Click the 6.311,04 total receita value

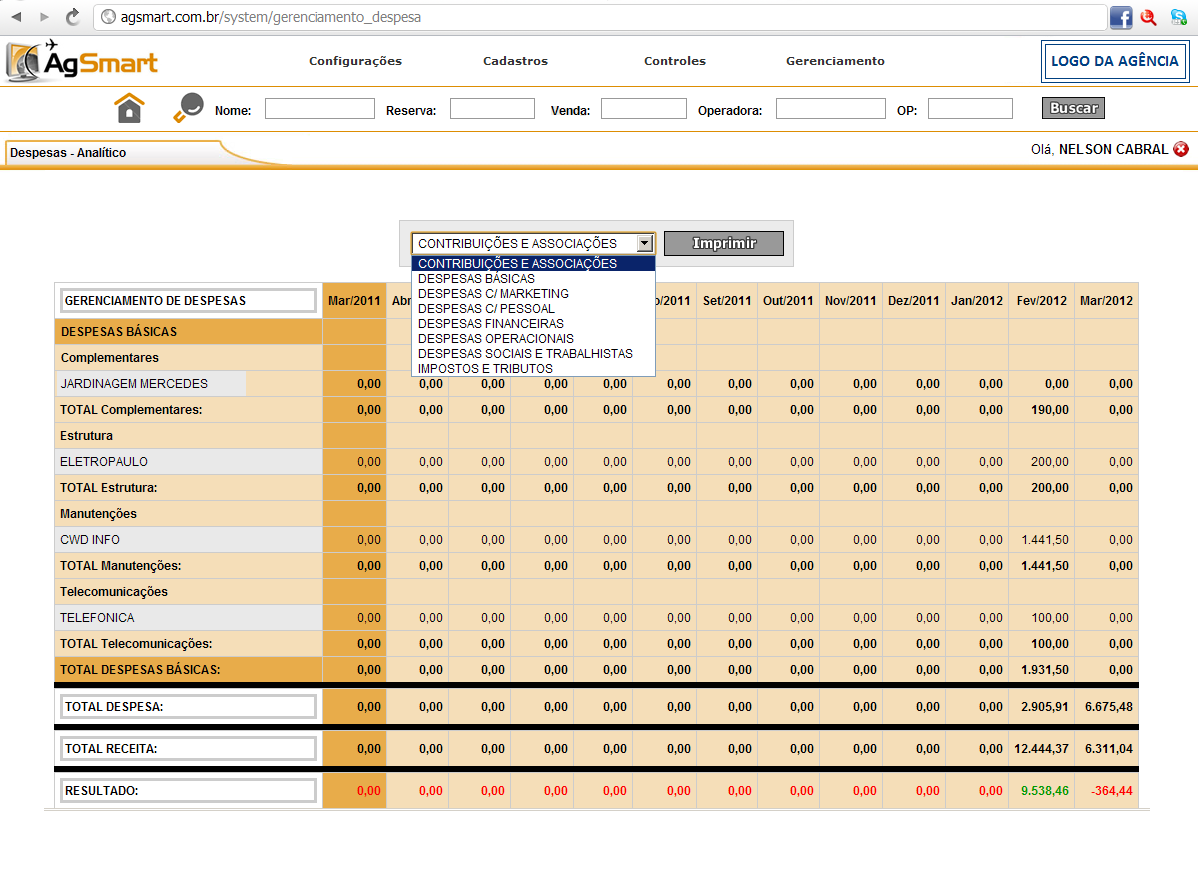coord(1109,749)
